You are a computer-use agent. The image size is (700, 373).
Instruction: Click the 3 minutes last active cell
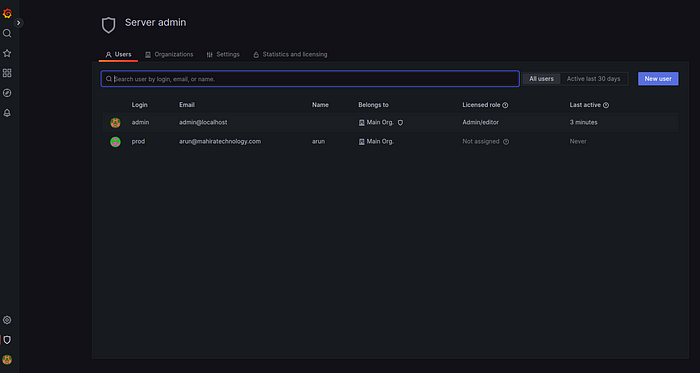point(583,122)
